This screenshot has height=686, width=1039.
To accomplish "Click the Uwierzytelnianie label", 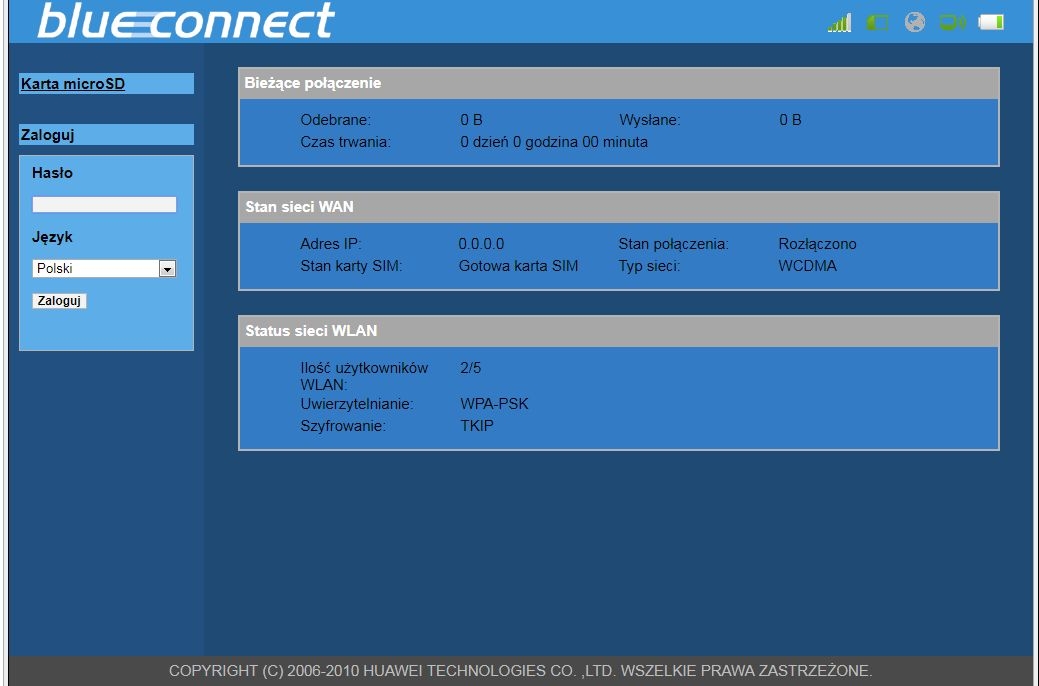I will [356, 404].
